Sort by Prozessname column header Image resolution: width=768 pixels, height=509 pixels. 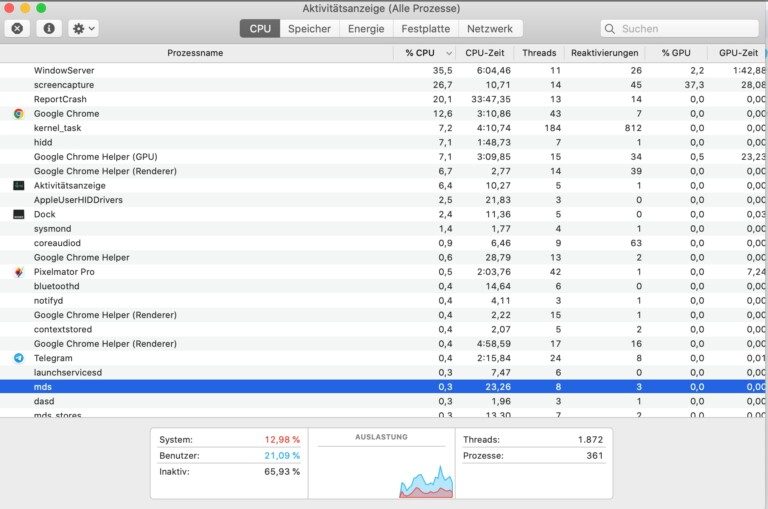195,53
